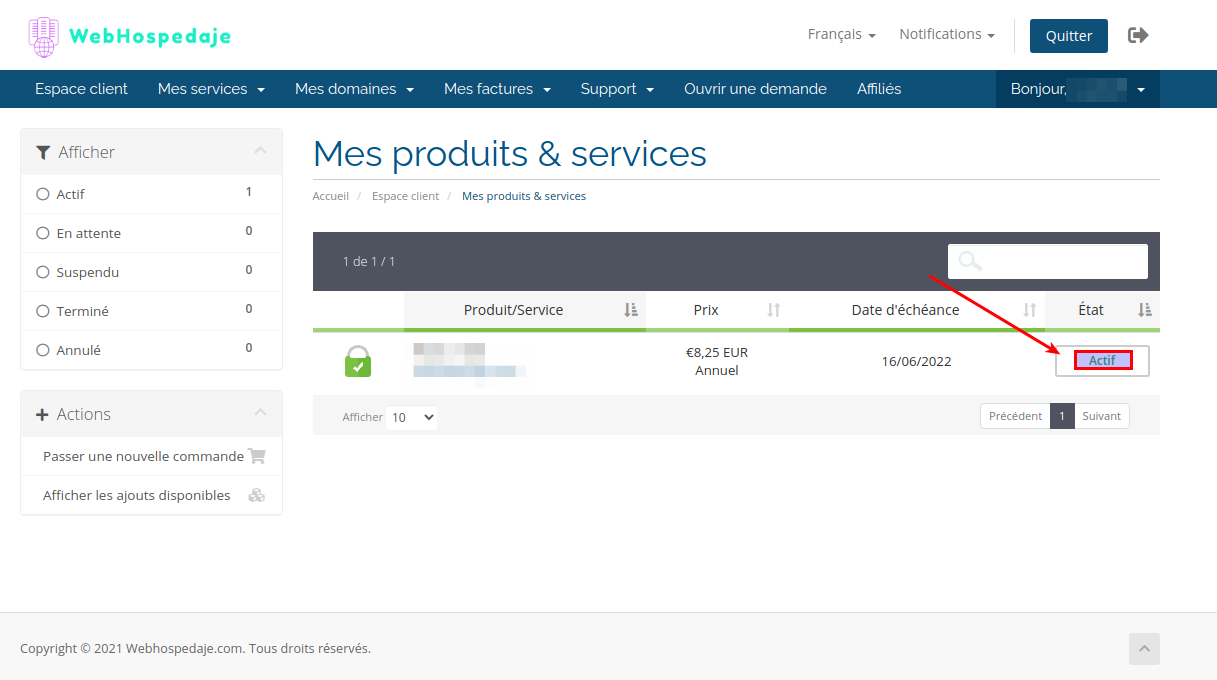1217x680 pixels.
Task: Open the Français language dropdown
Action: click(841, 34)
